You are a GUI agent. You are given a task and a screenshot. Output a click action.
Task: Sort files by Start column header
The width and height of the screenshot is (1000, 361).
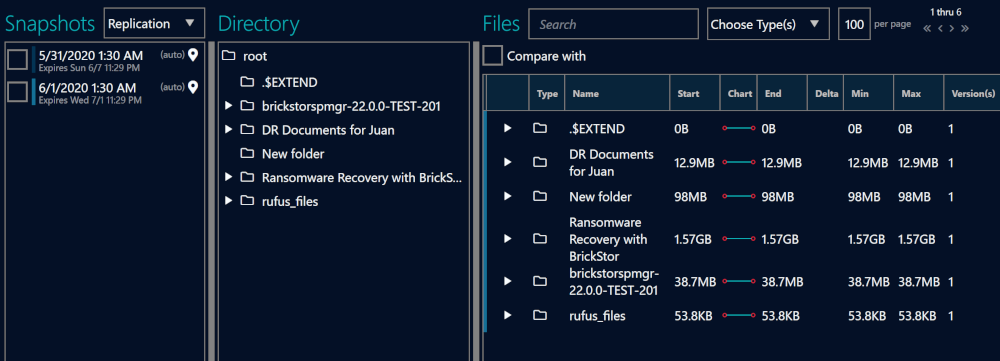(x=695, y=94)
